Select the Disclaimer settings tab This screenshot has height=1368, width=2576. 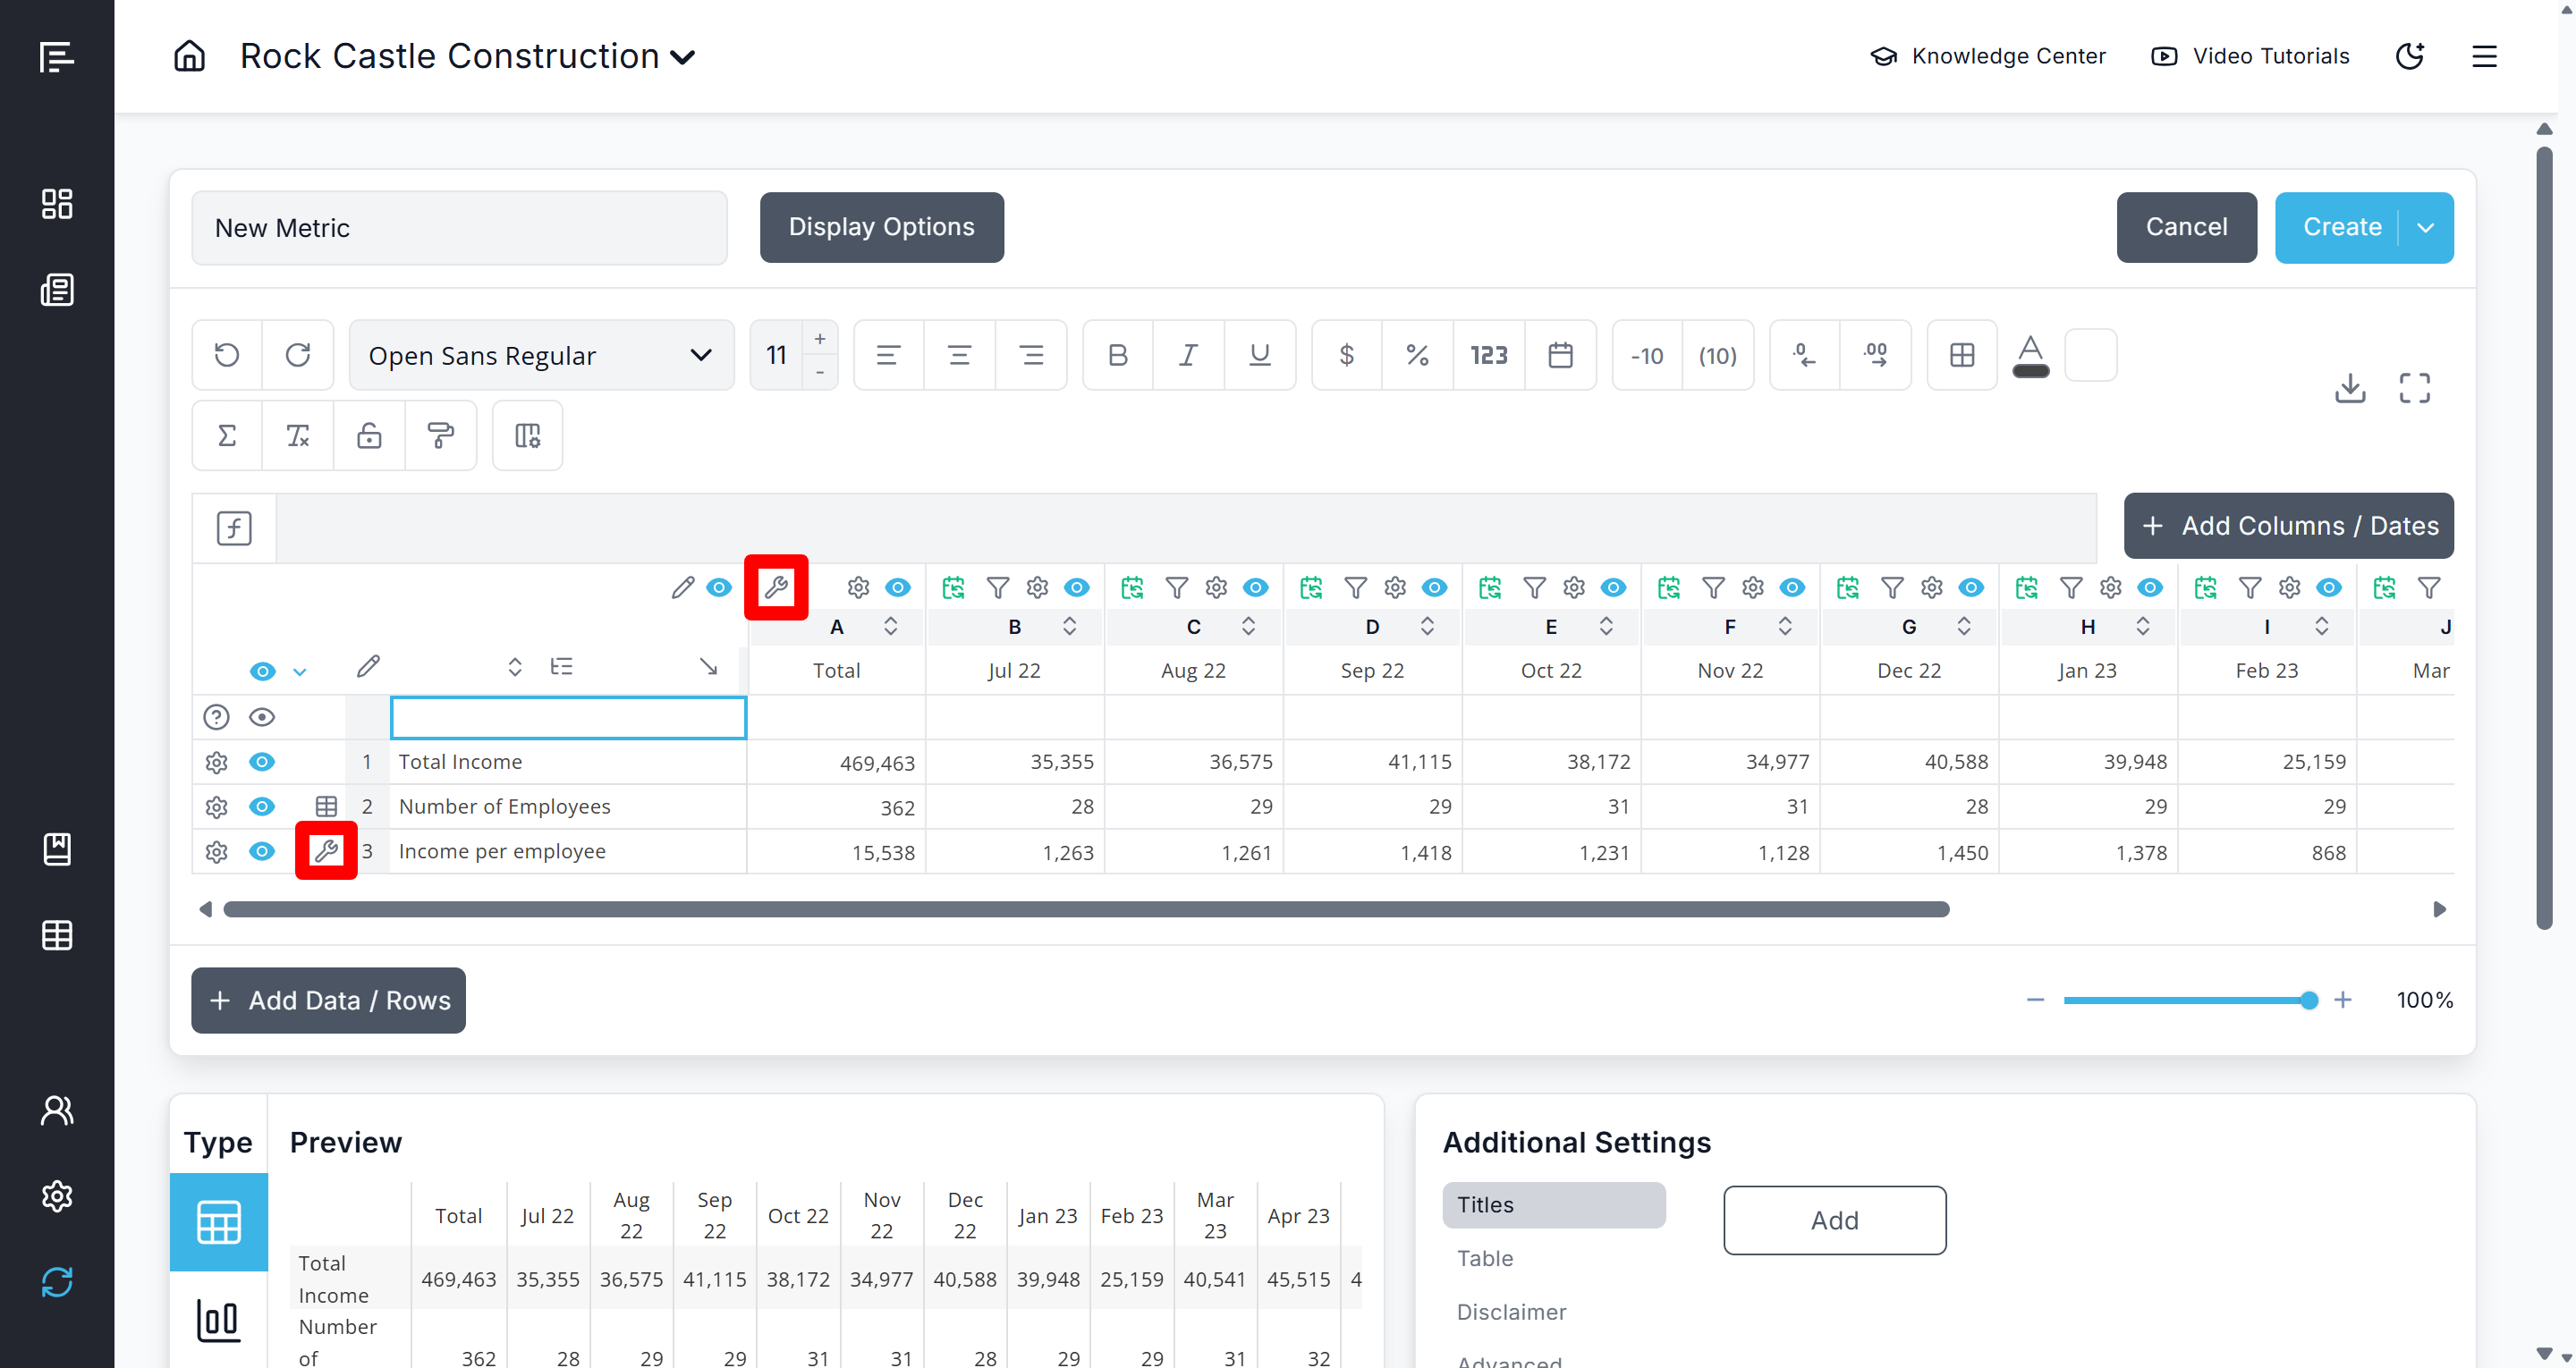pyautogui.click(x=1510, y=1311)
